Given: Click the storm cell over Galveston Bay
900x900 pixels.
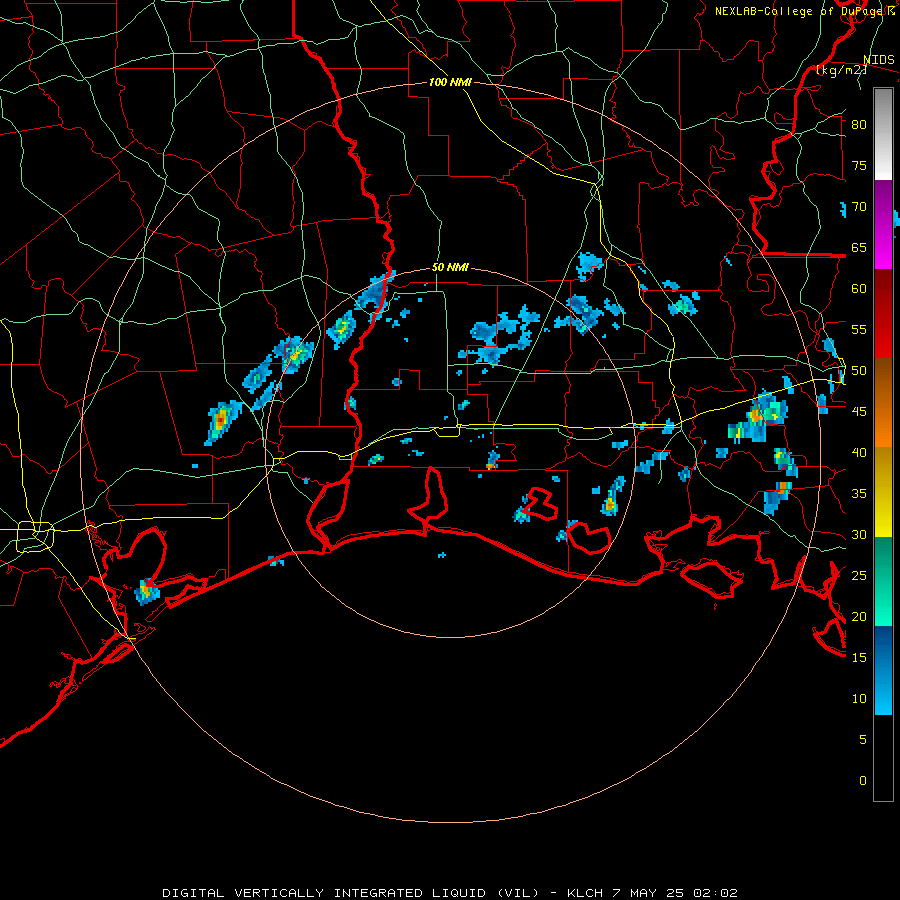Looking at the screenshot, I should click(x=146, y=592).
